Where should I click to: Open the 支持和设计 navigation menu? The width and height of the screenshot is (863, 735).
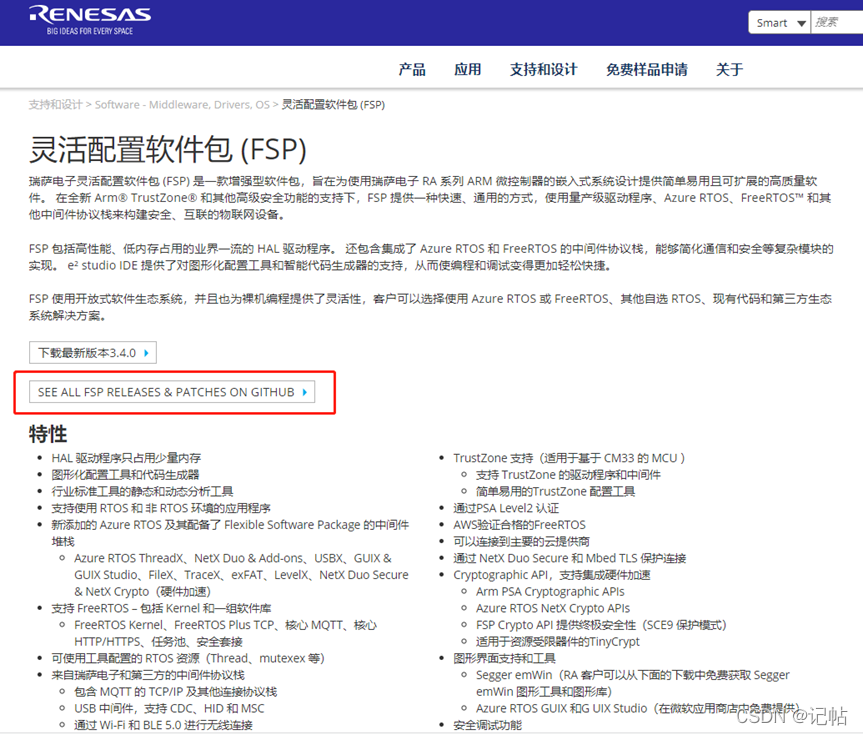pyautogui.click(x=543, y=69)
